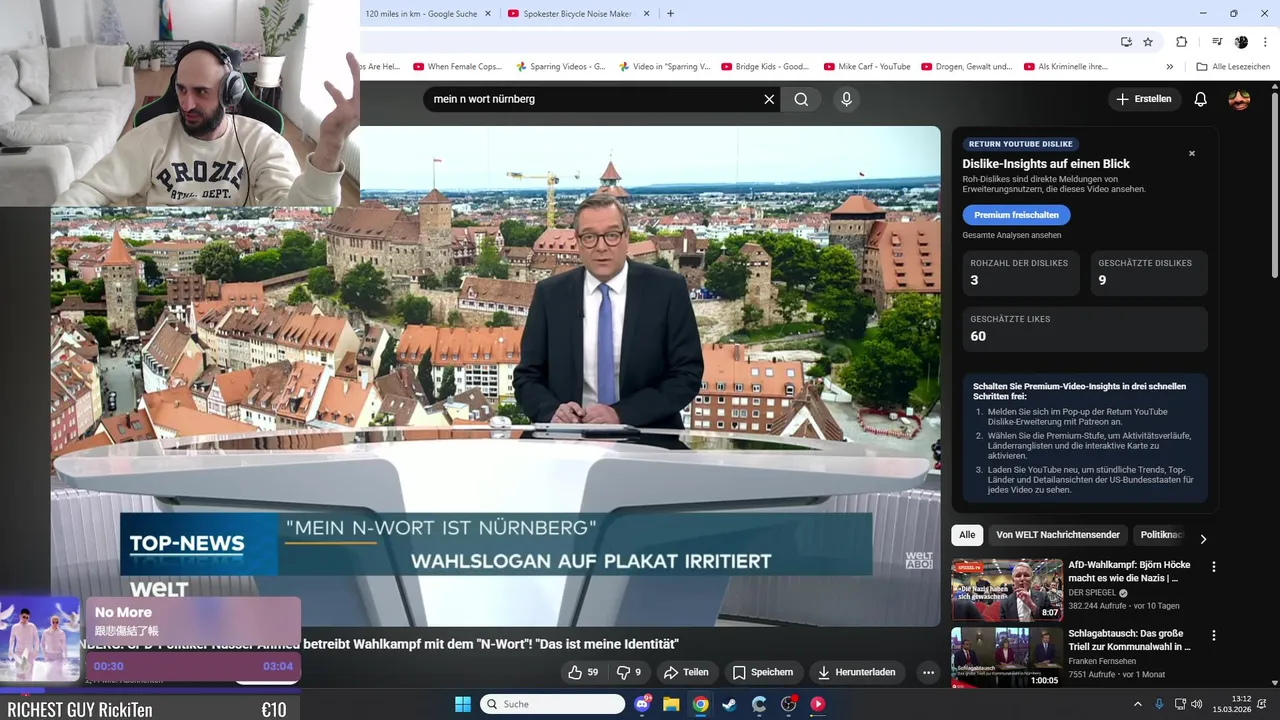This screenshot has height=720, width=1280.
Task: Open volume control in system tray
Action: (x=1197, y=704)
